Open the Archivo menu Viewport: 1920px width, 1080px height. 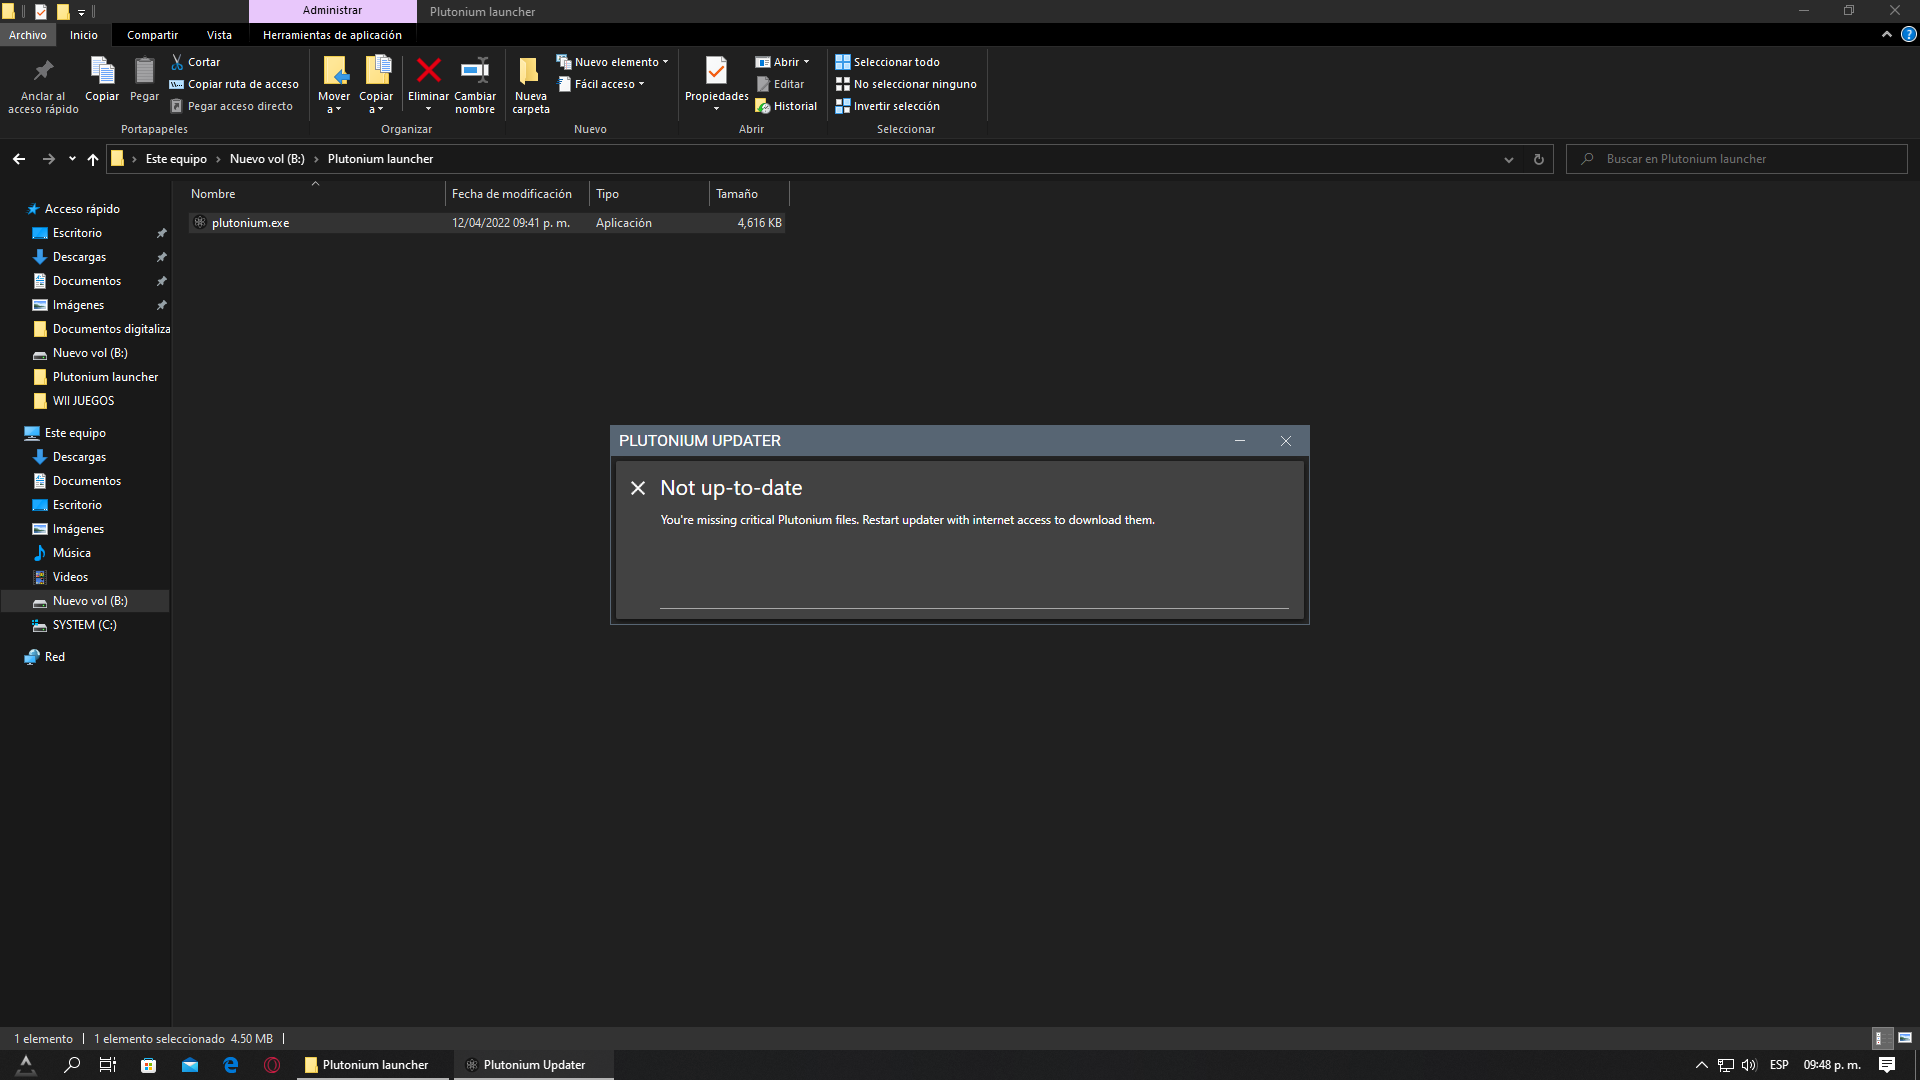[28, 35]
